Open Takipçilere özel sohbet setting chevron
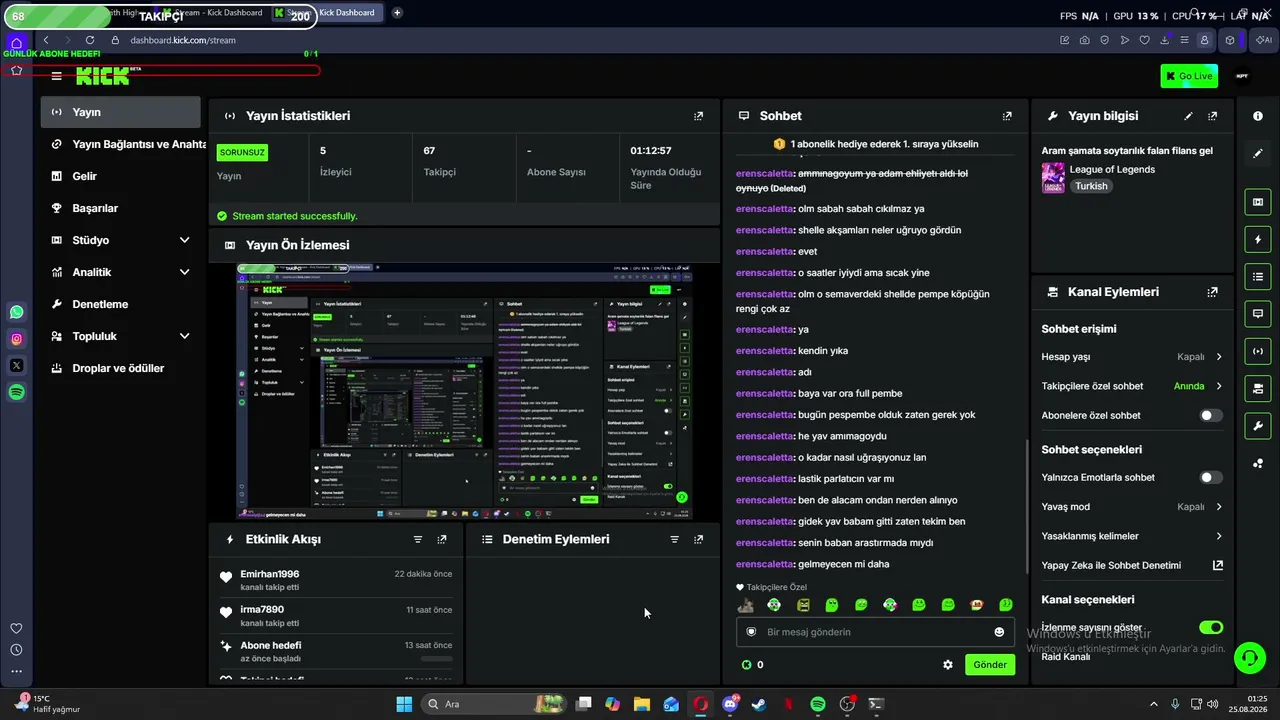This screenshot has width=1280, height=720. pos(1219,386)
